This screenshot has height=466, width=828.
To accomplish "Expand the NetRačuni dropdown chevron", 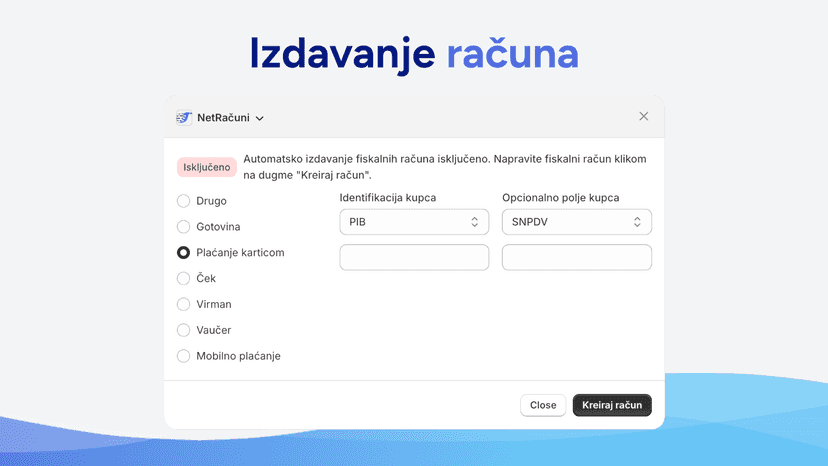I will click(260, 118).
